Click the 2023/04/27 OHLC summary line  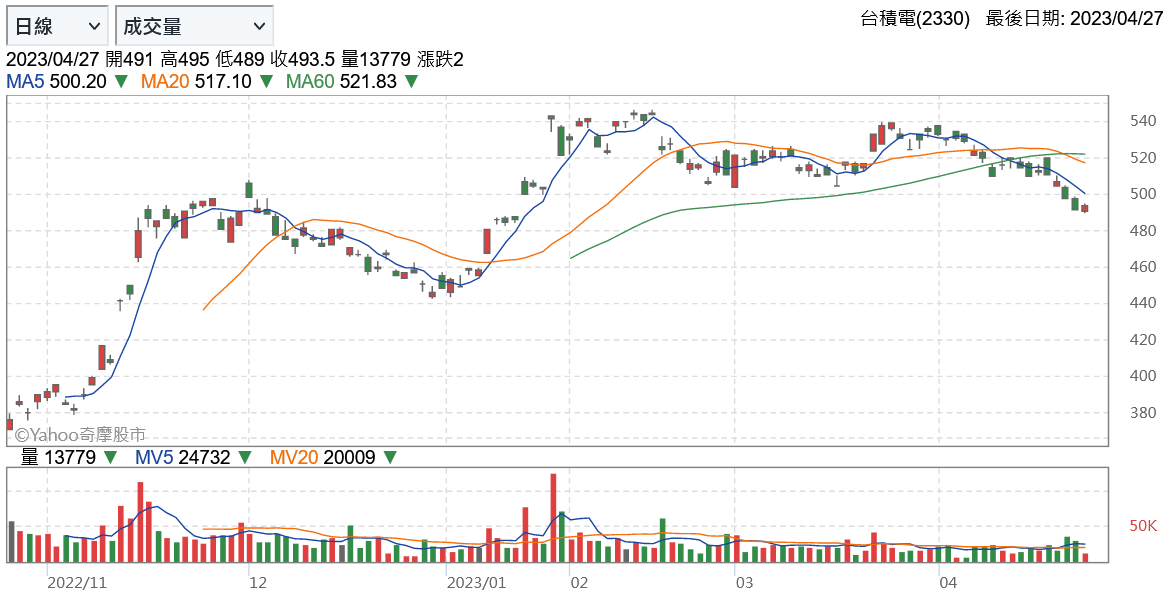click(x=235, y=59)
